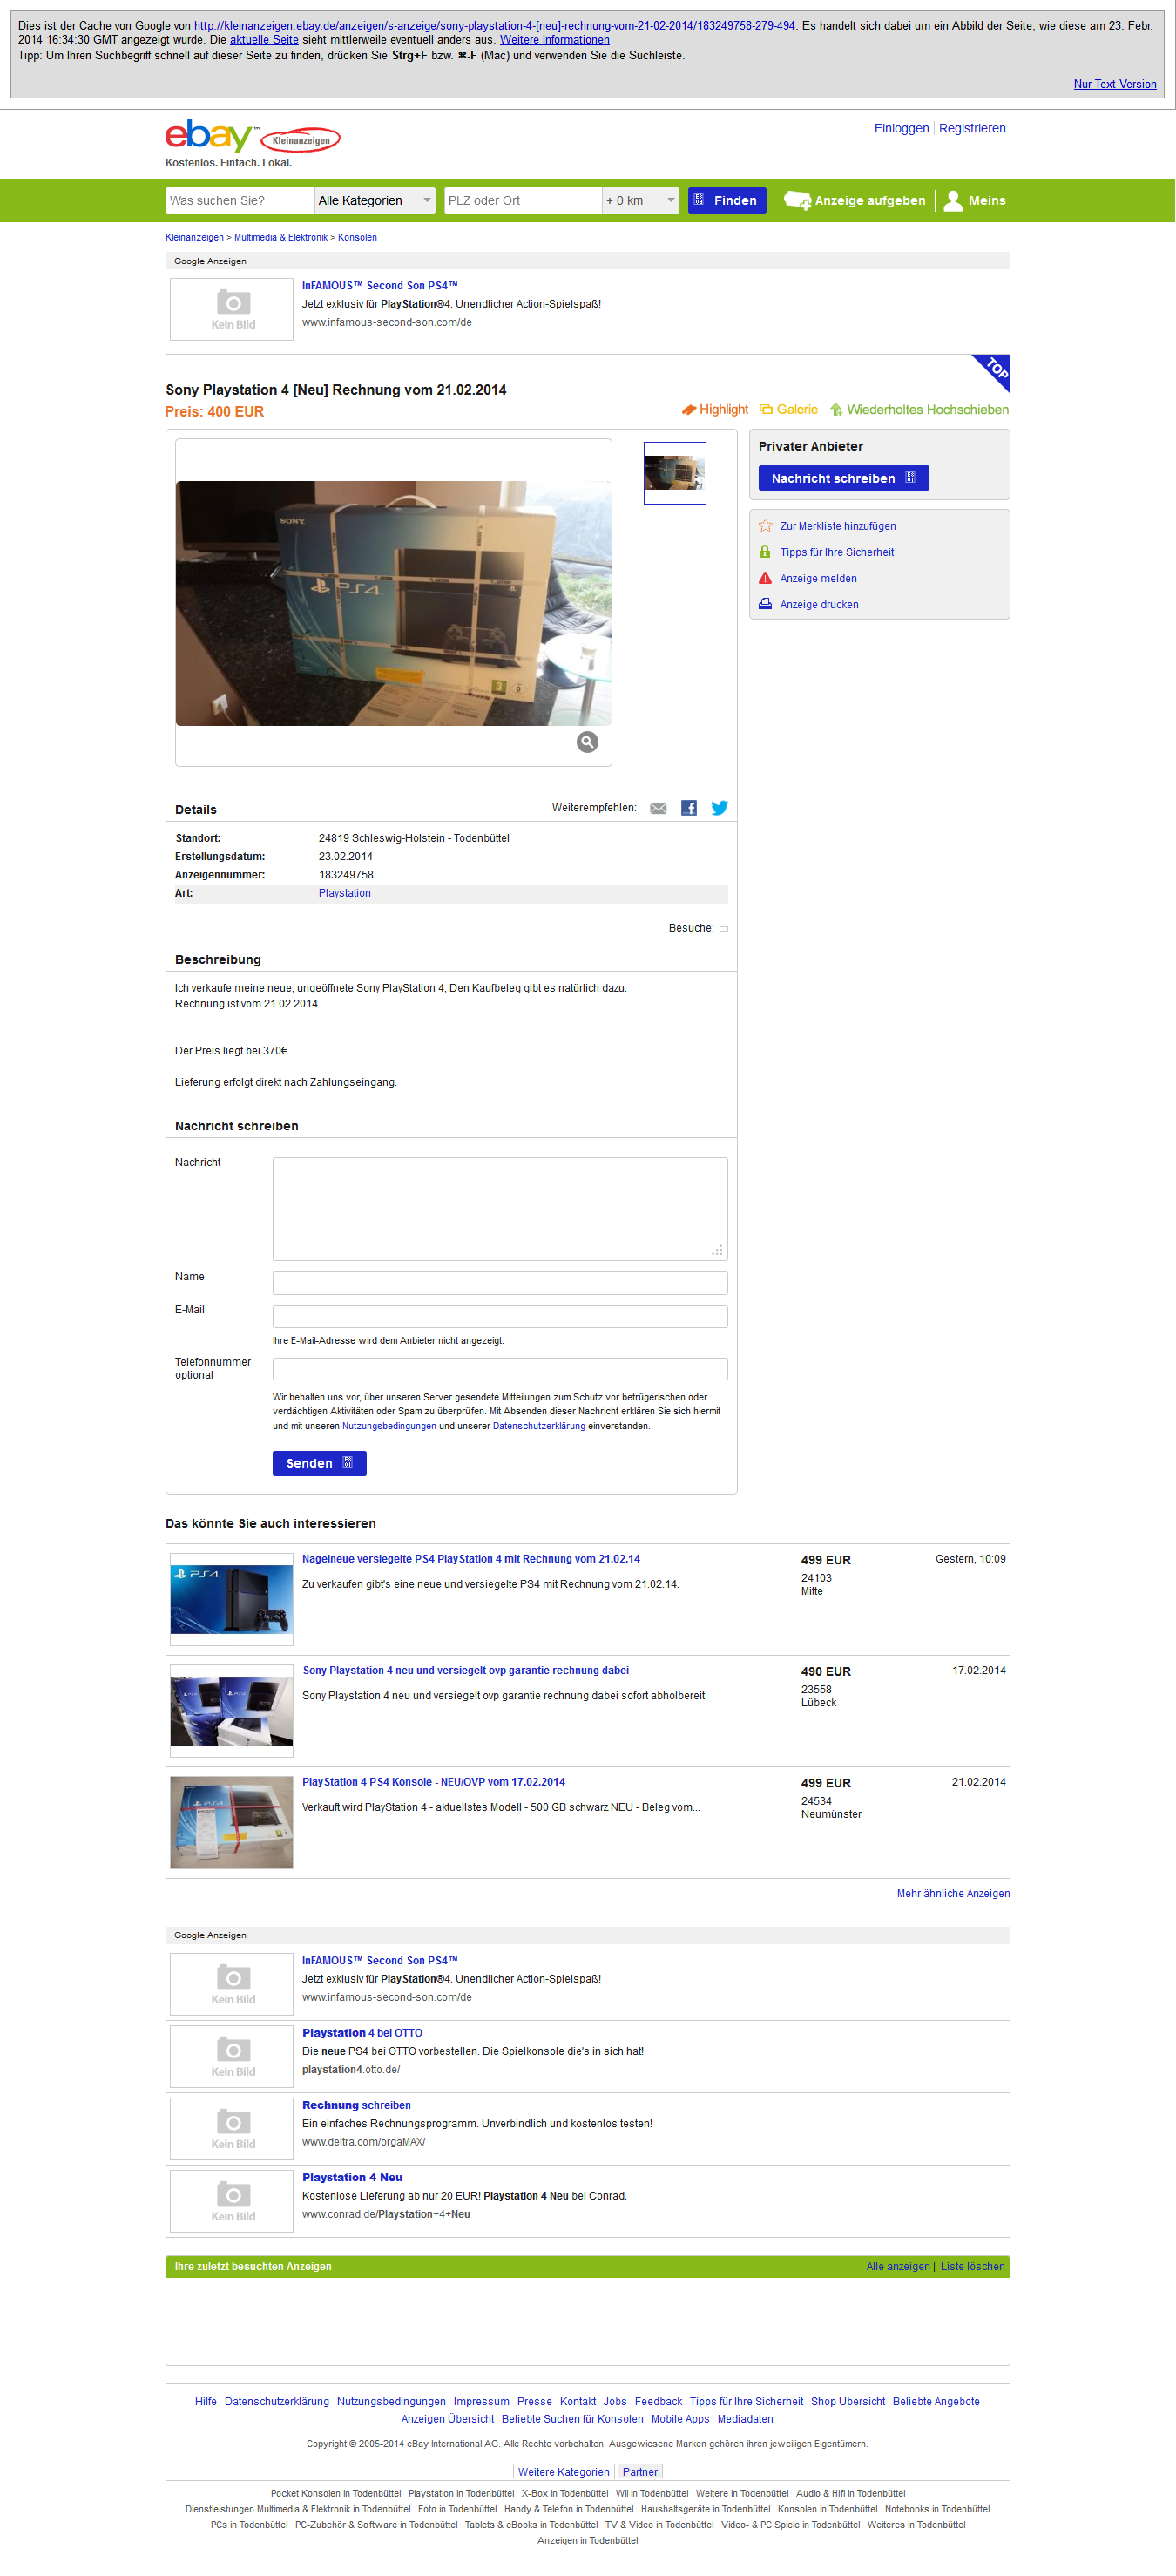1176x2576 pixels.
Task: Share the ad on Twitter
Action: click(719, 808)
